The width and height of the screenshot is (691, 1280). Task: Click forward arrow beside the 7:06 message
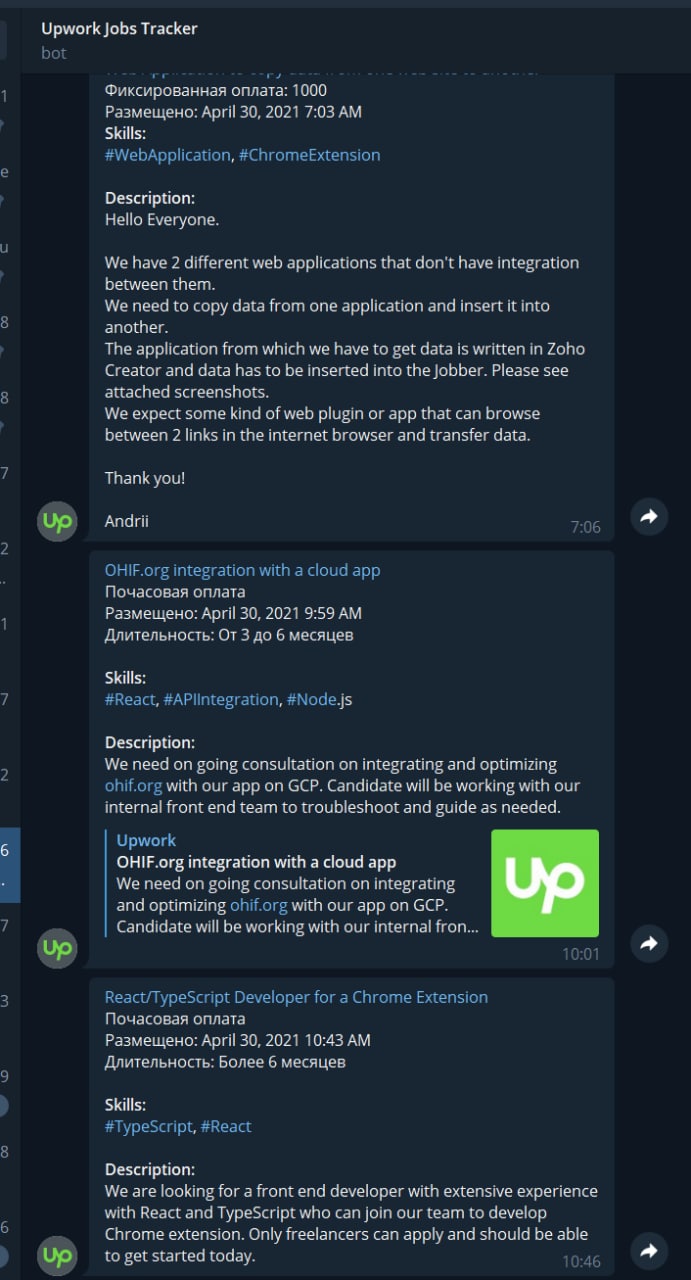[649, 516]
